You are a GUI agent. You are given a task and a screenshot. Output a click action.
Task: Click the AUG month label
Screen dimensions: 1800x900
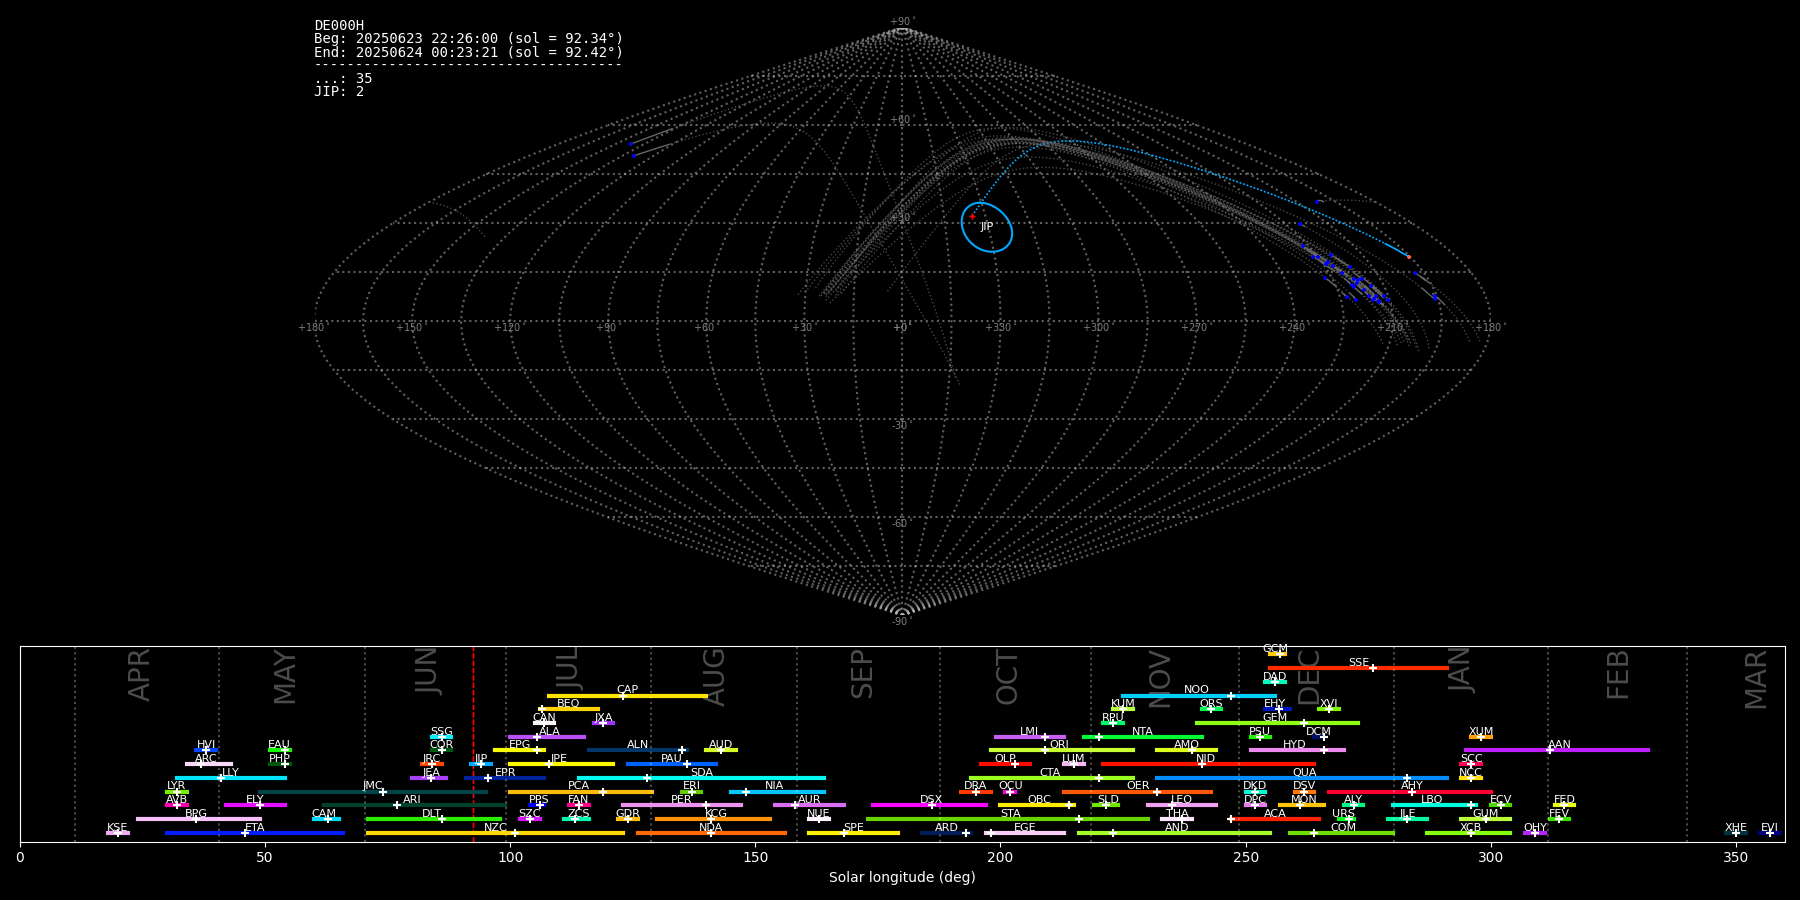point(714,677)
